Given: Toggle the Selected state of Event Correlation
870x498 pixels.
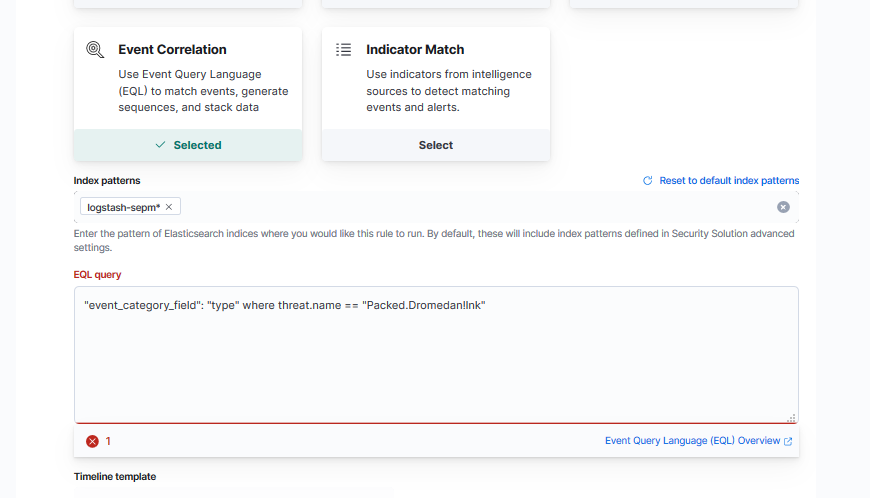Looking at the screenshot, I should (188, 145).
